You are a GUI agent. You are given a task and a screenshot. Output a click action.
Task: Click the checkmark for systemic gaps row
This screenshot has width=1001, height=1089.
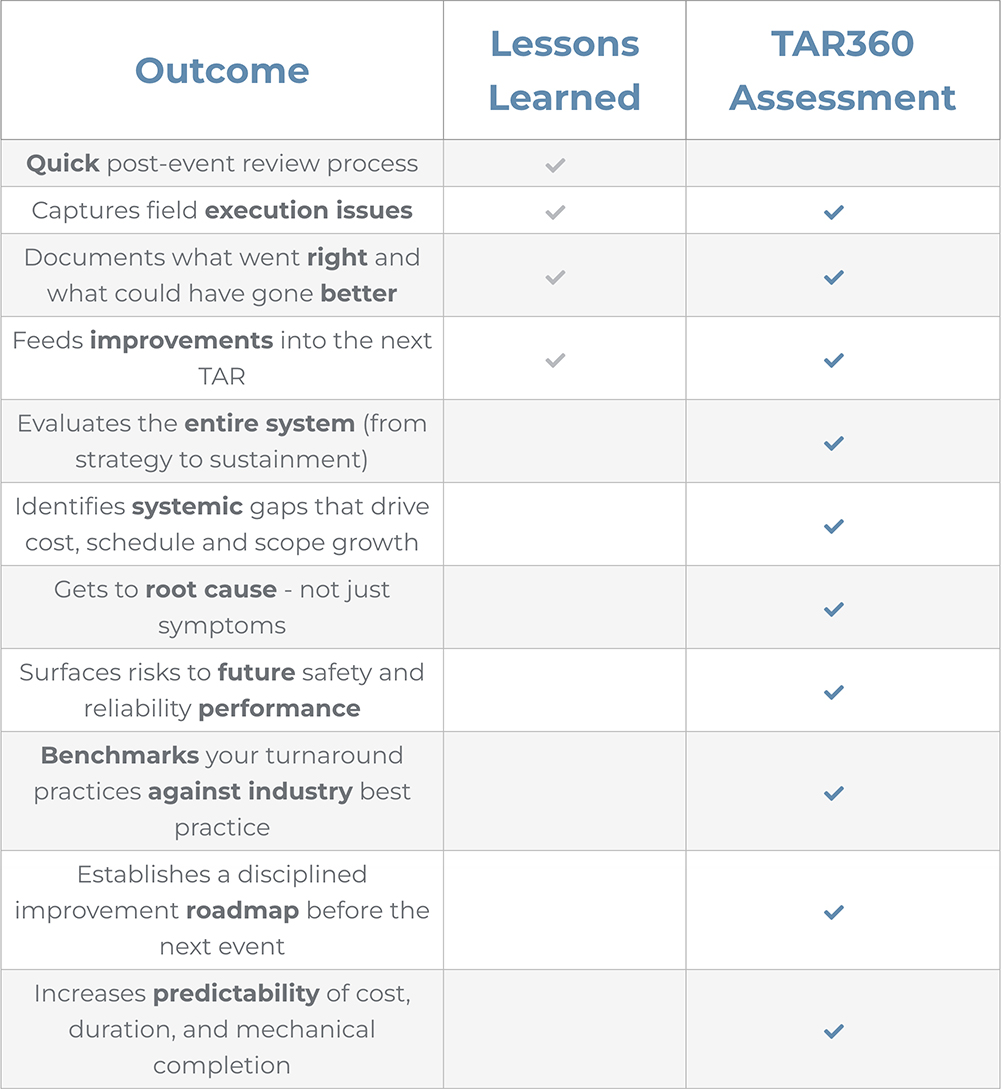coord(833,526)
